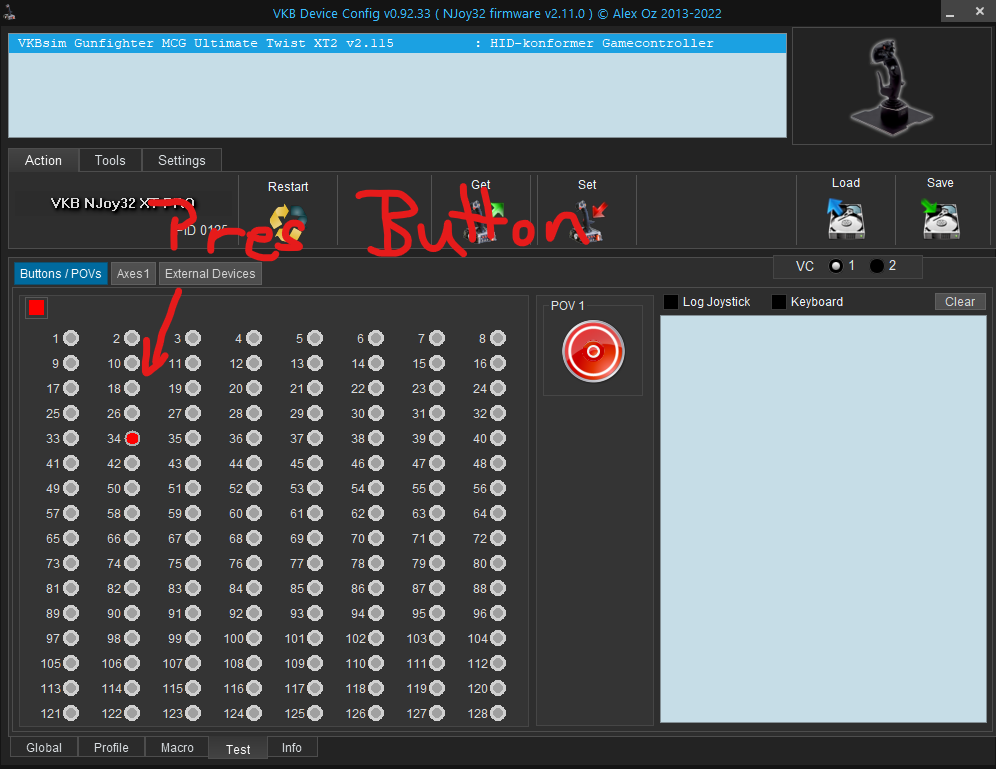The image size is (996, 769).
Task: Click the Get settings icon
Action: (x=481, y=221)
